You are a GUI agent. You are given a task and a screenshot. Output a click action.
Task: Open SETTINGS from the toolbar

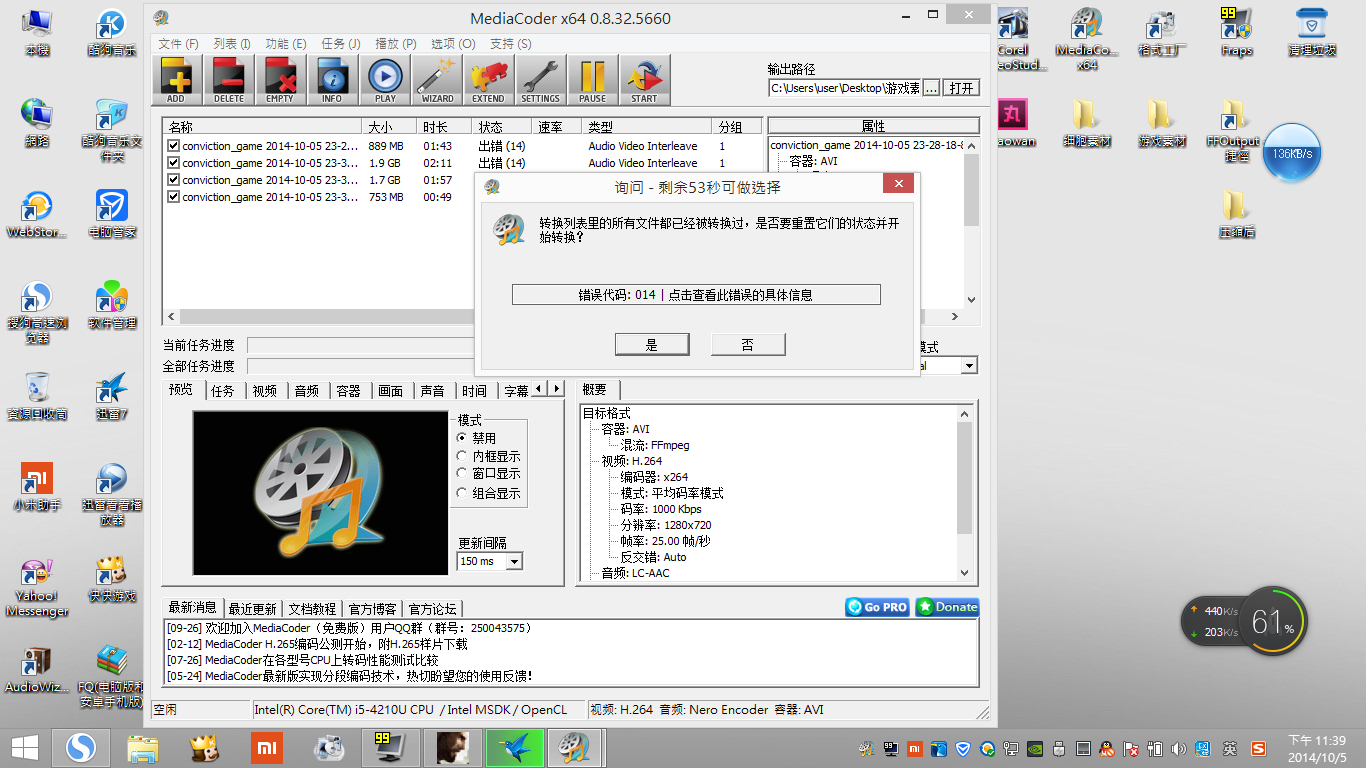(x=541, y=80)
